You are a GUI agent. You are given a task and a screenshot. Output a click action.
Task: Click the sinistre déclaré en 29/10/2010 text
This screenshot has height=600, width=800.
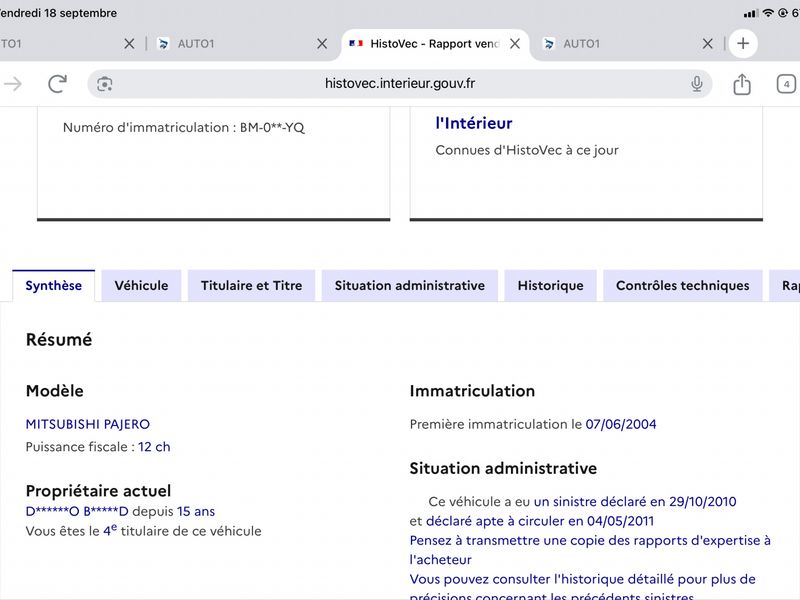pos(635,502)
